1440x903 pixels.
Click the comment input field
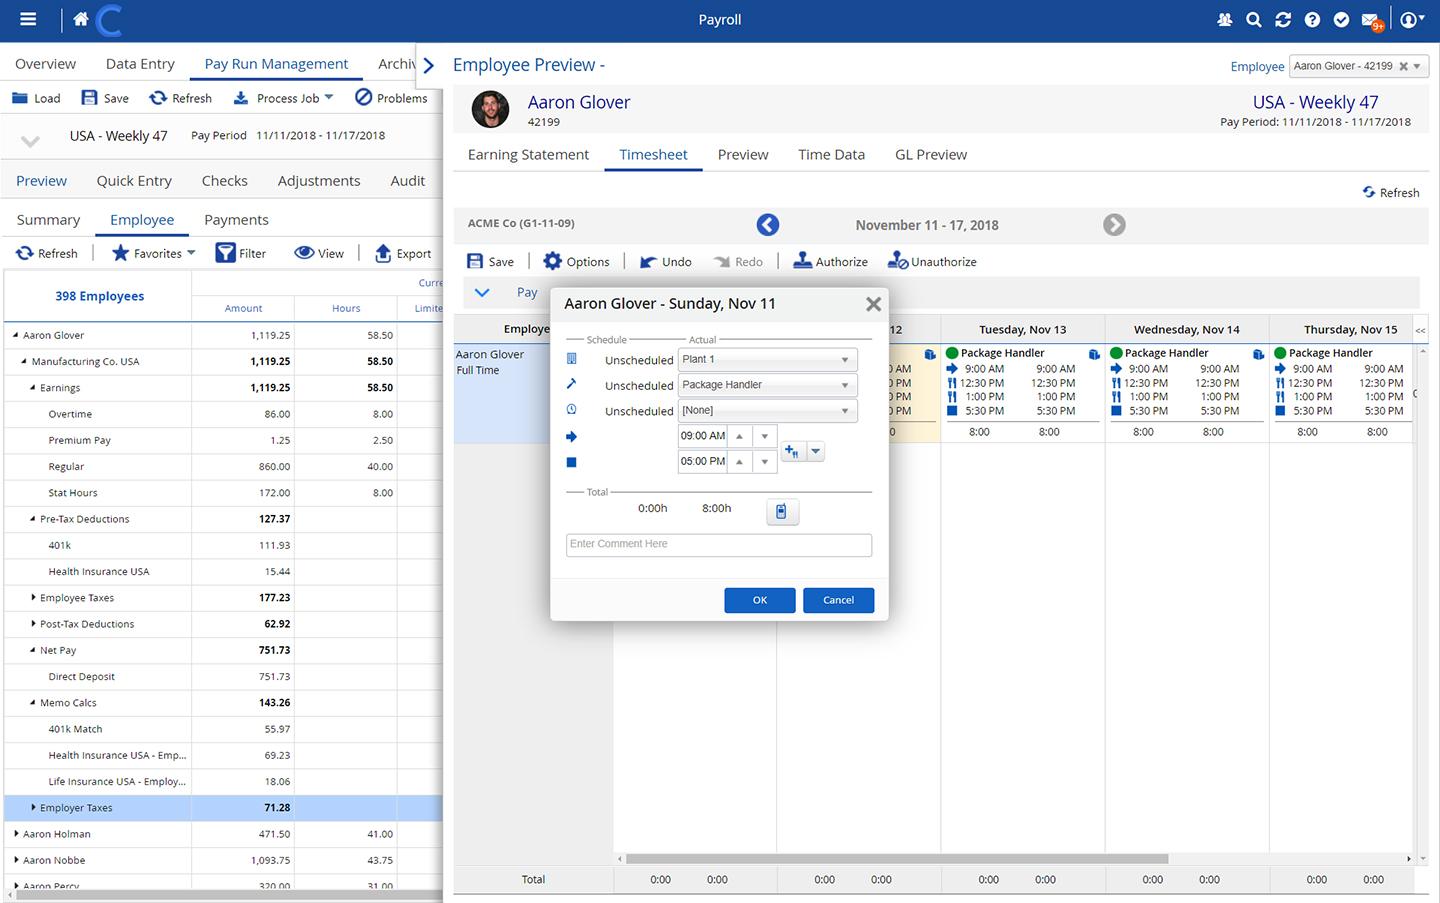718,544
